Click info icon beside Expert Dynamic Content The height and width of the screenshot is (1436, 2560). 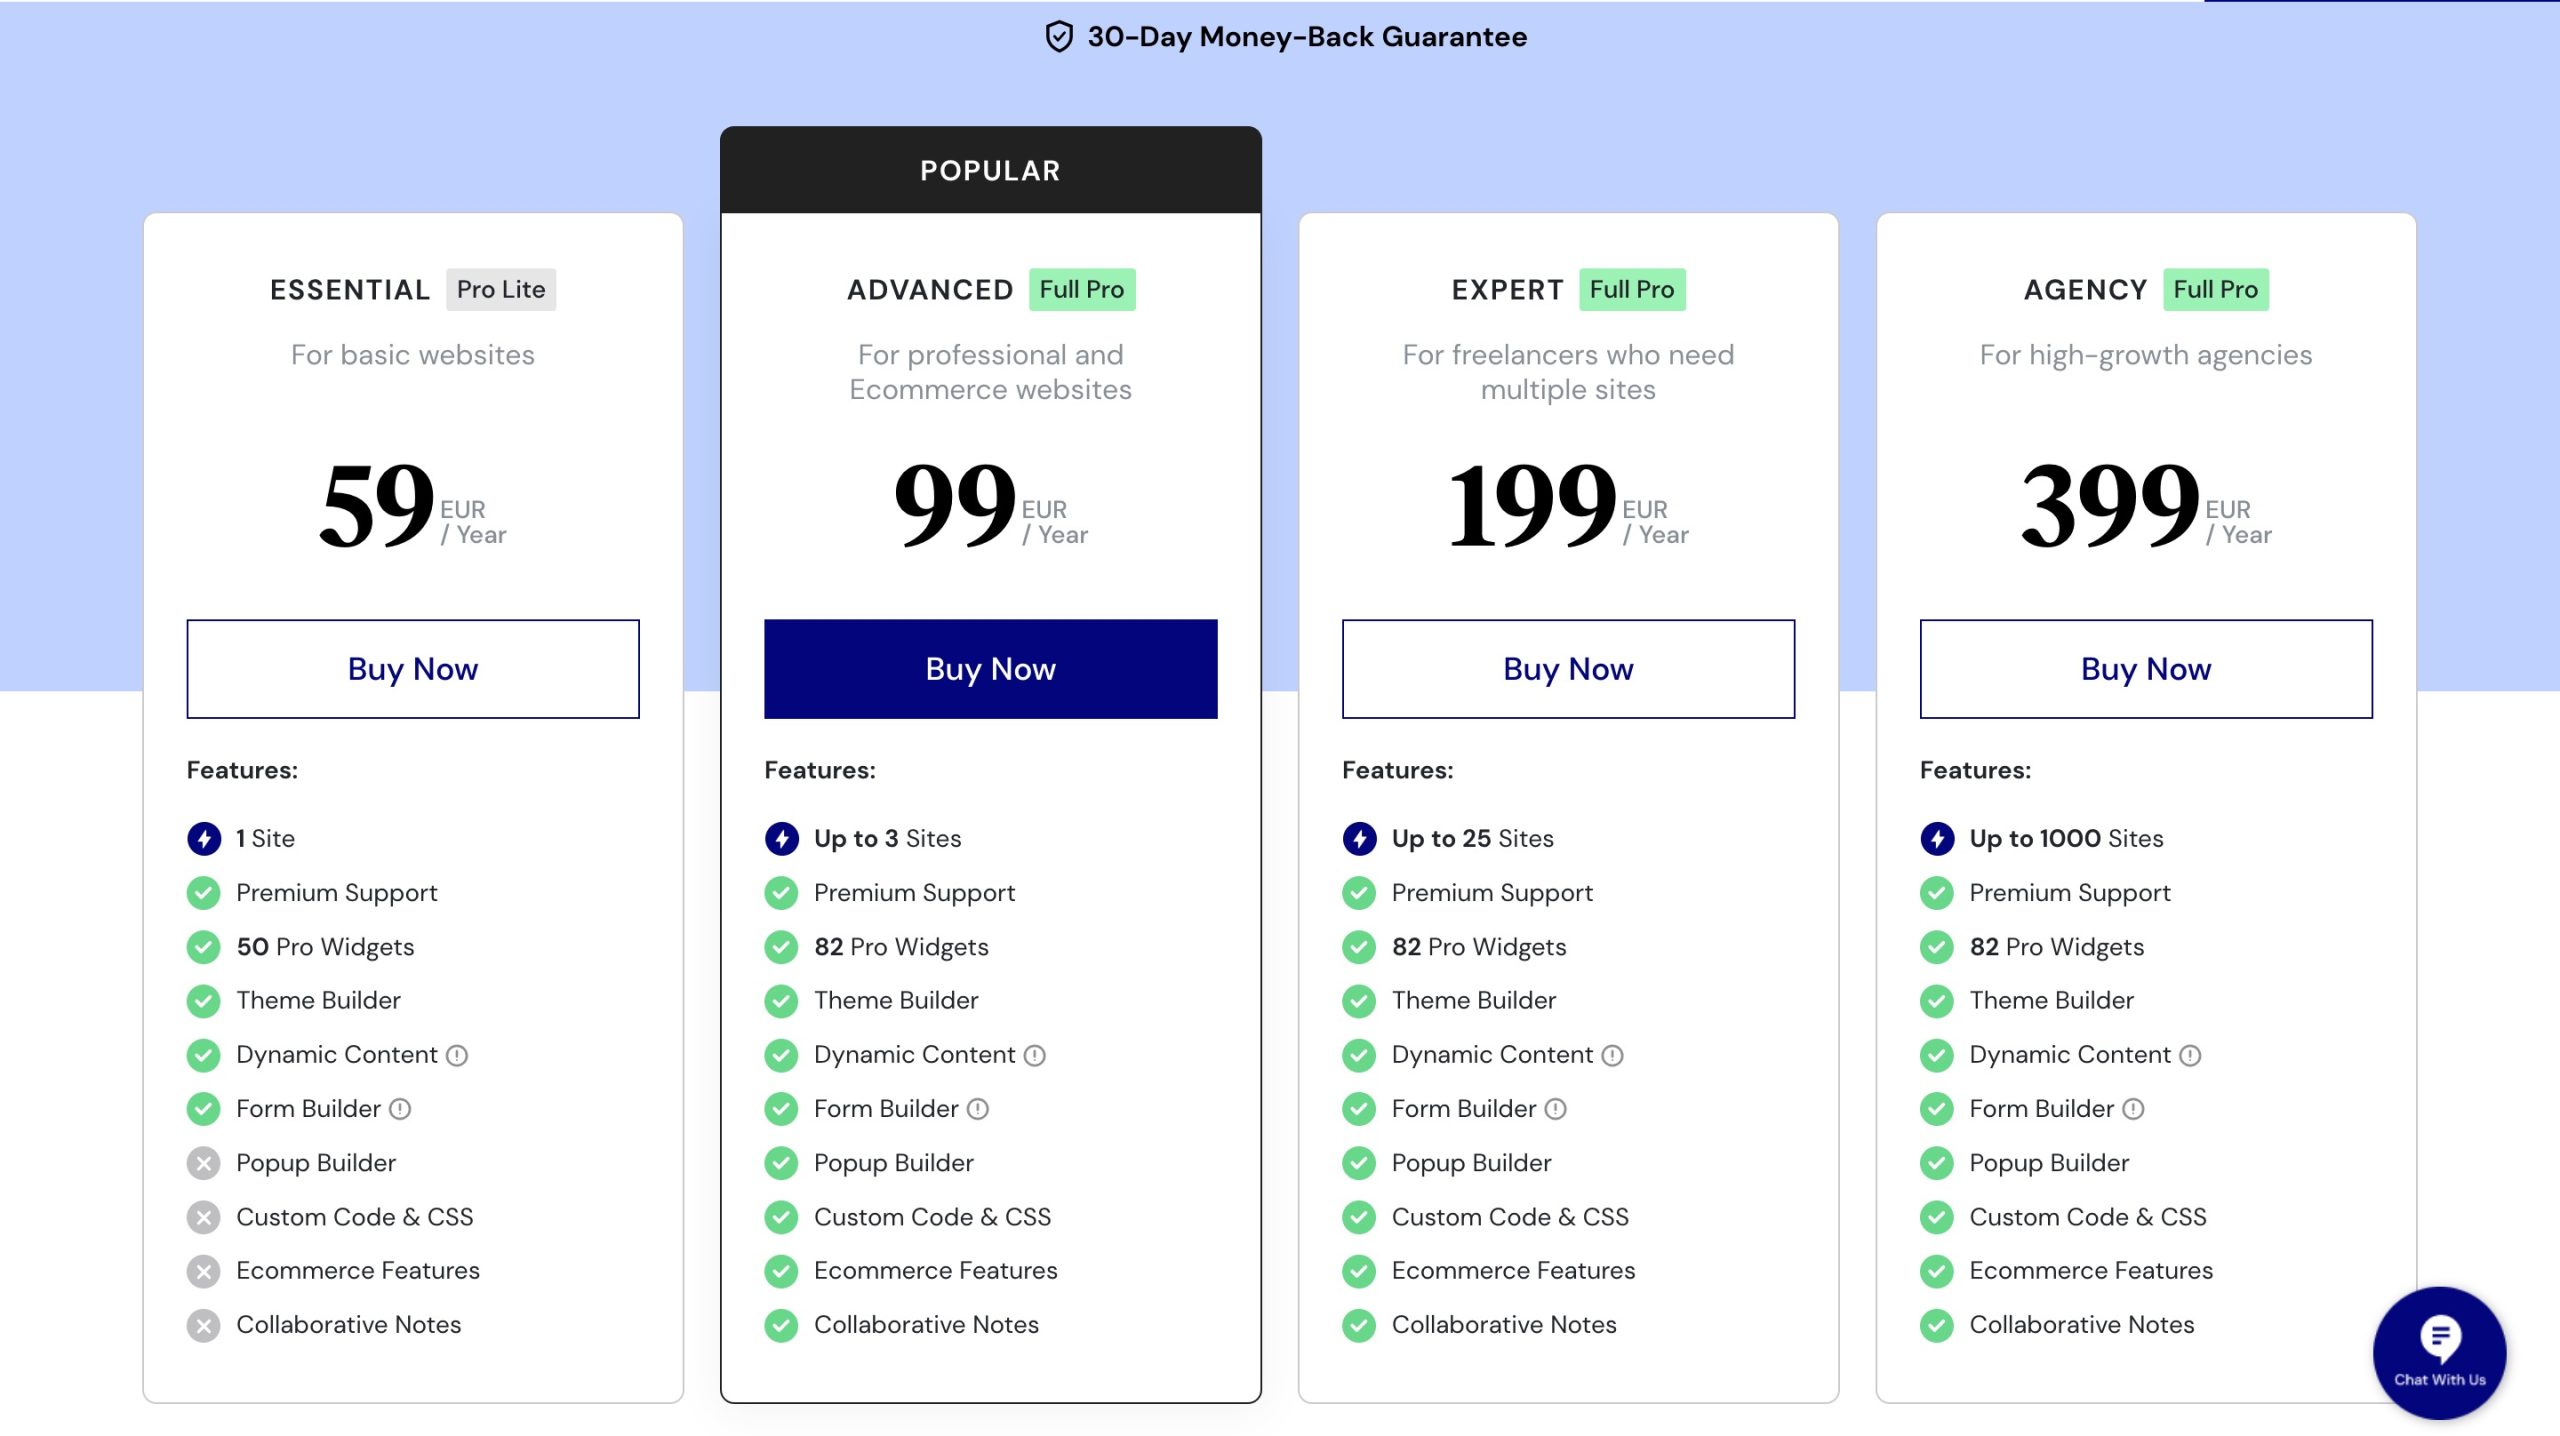[1612, 1055]
